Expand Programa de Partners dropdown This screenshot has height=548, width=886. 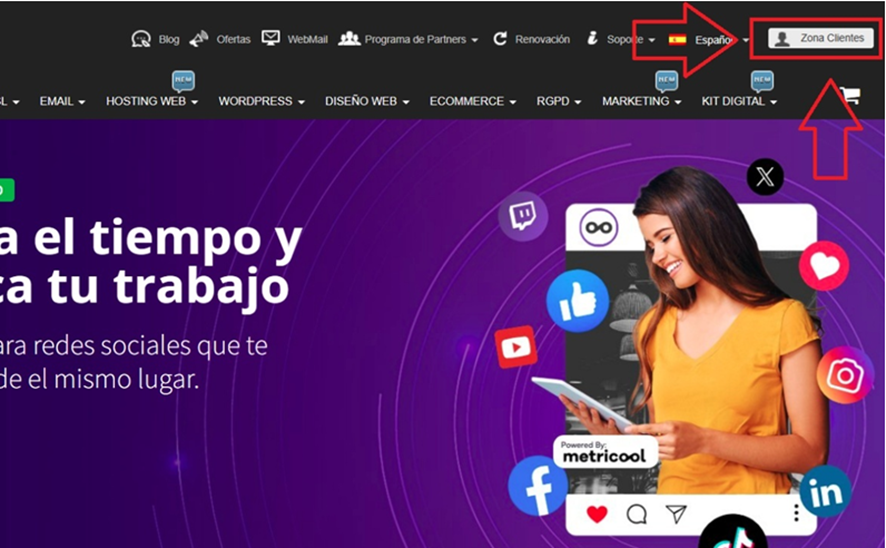[409, 40]
